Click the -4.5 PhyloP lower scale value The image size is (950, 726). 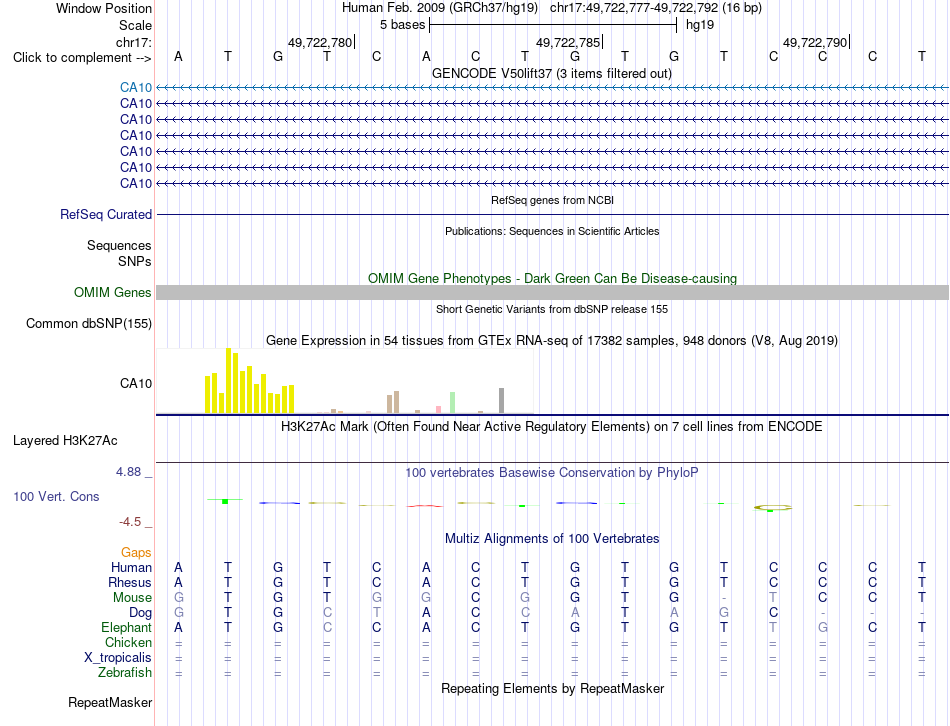tap(130, 522)
